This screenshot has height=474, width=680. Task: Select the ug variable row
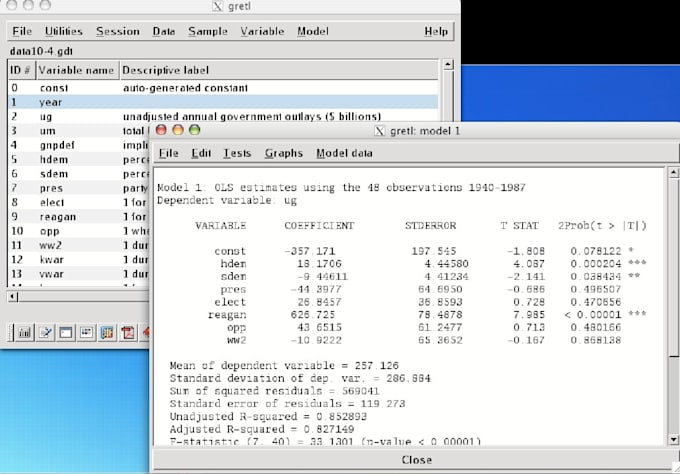tap(45, 117)
